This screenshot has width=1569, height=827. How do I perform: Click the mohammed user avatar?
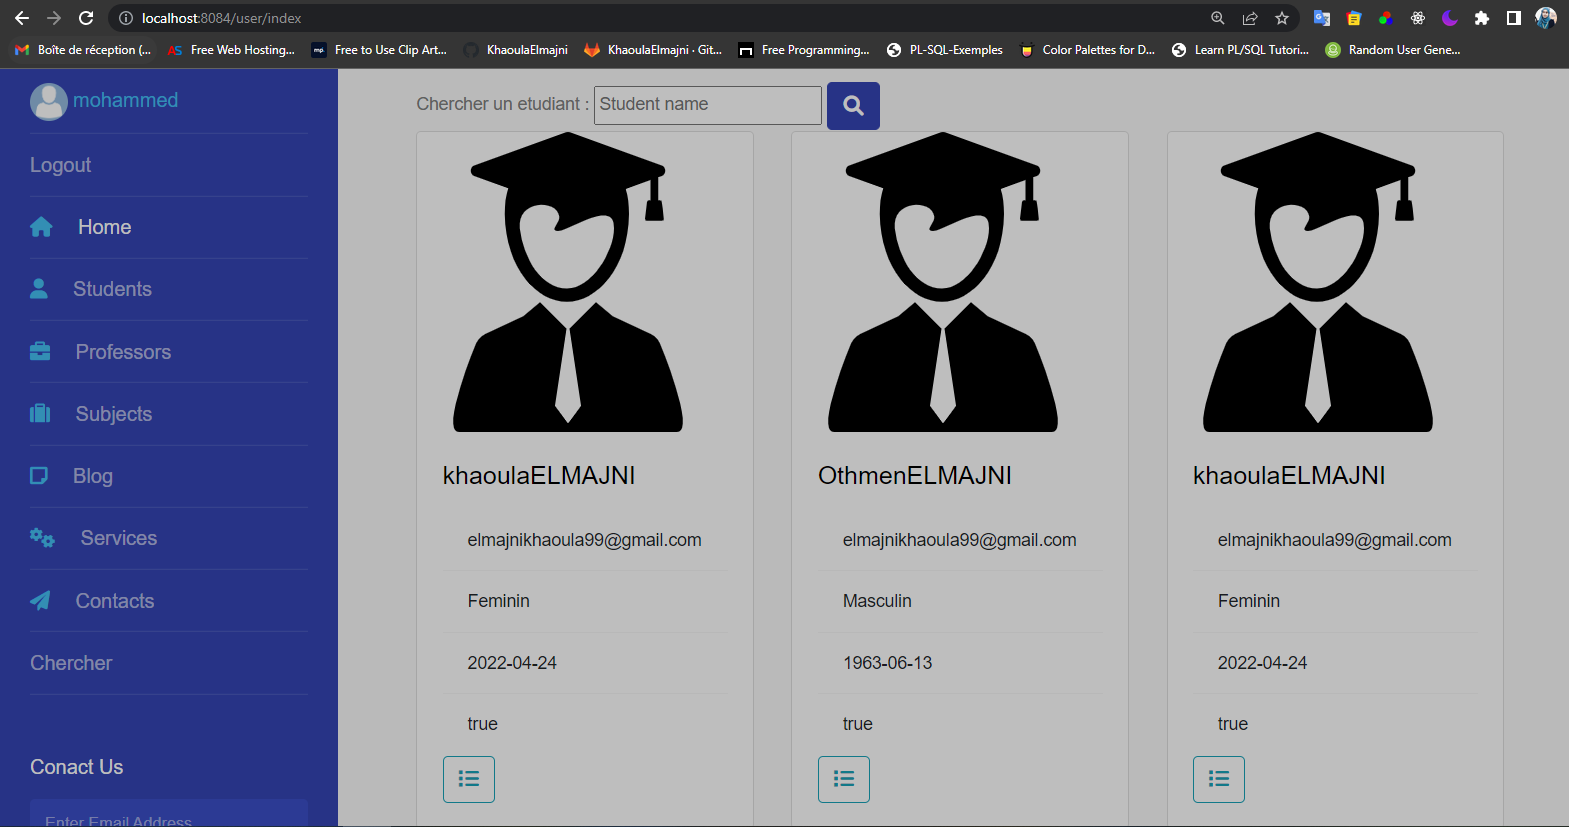click(48, 101)
